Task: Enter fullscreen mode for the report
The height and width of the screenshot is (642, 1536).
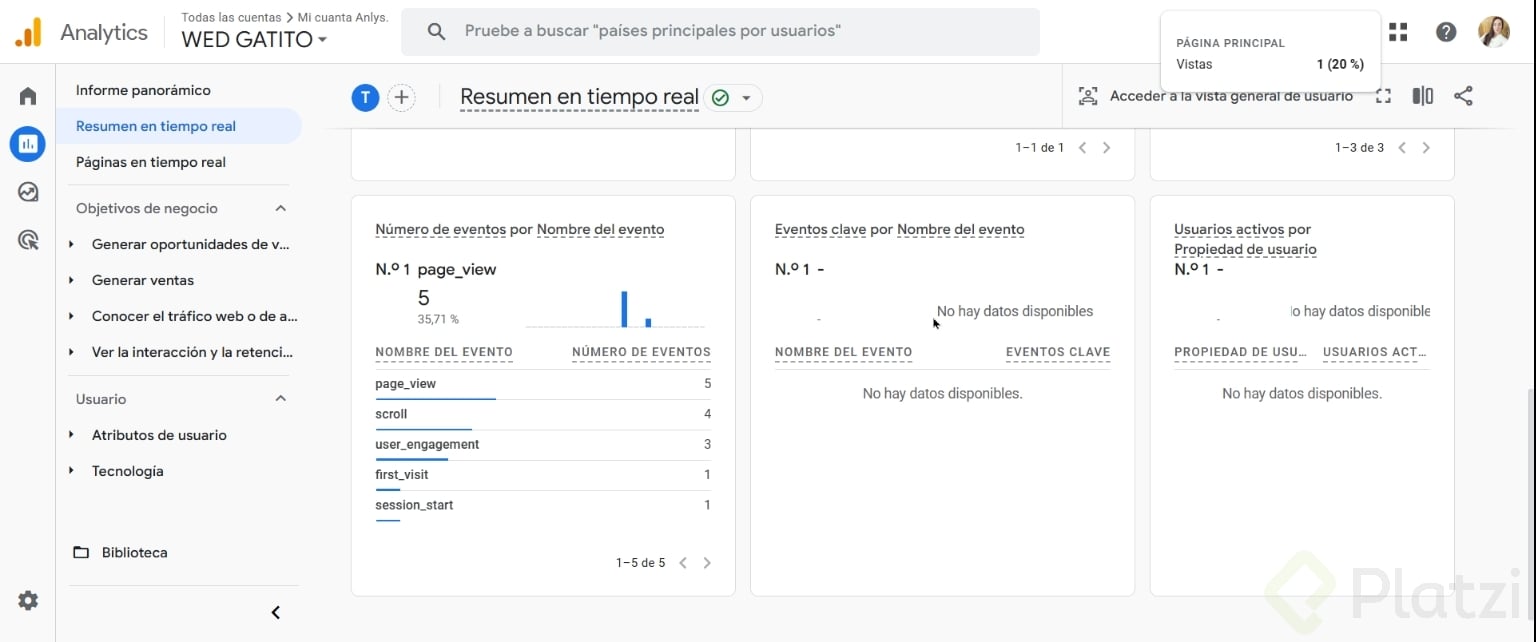Action: [x=1383, y=96]
